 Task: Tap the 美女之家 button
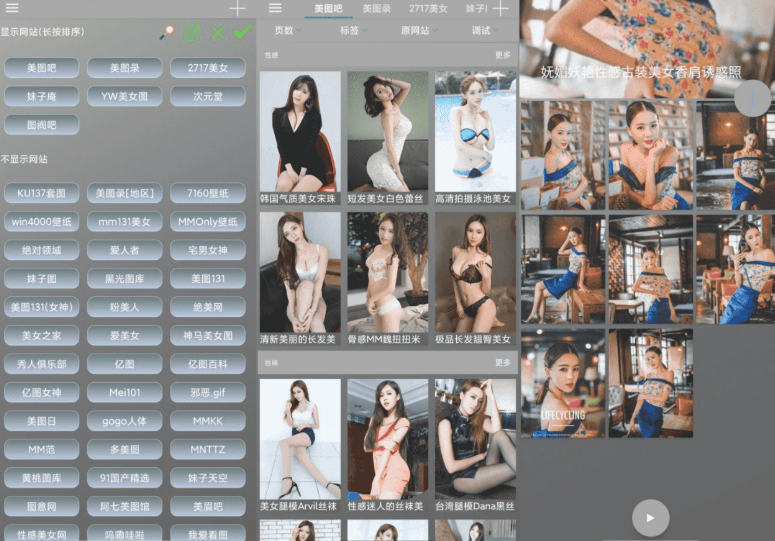click(x=42, y=335)
